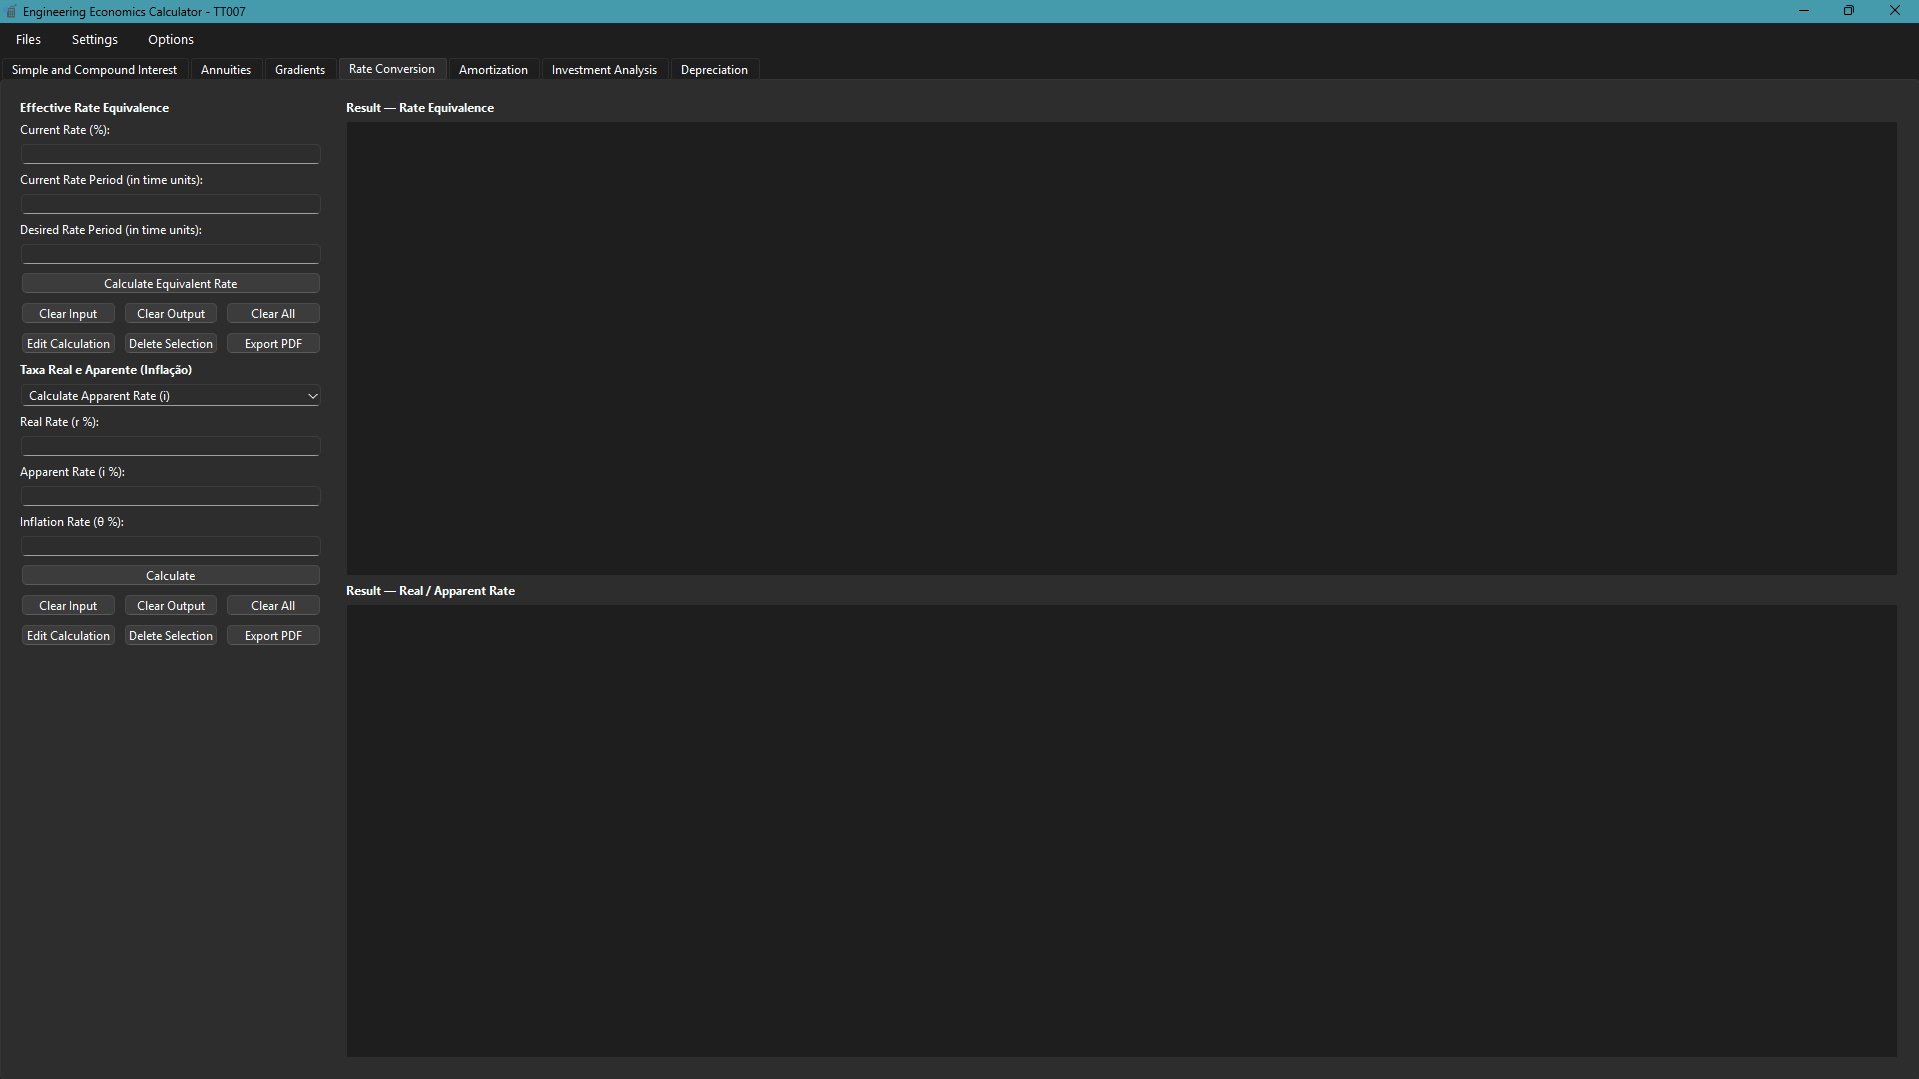Click Delete Selection under Effective Rate Equivalence
Viewport: 1919px width, 1079px height.
pos(171,344)
